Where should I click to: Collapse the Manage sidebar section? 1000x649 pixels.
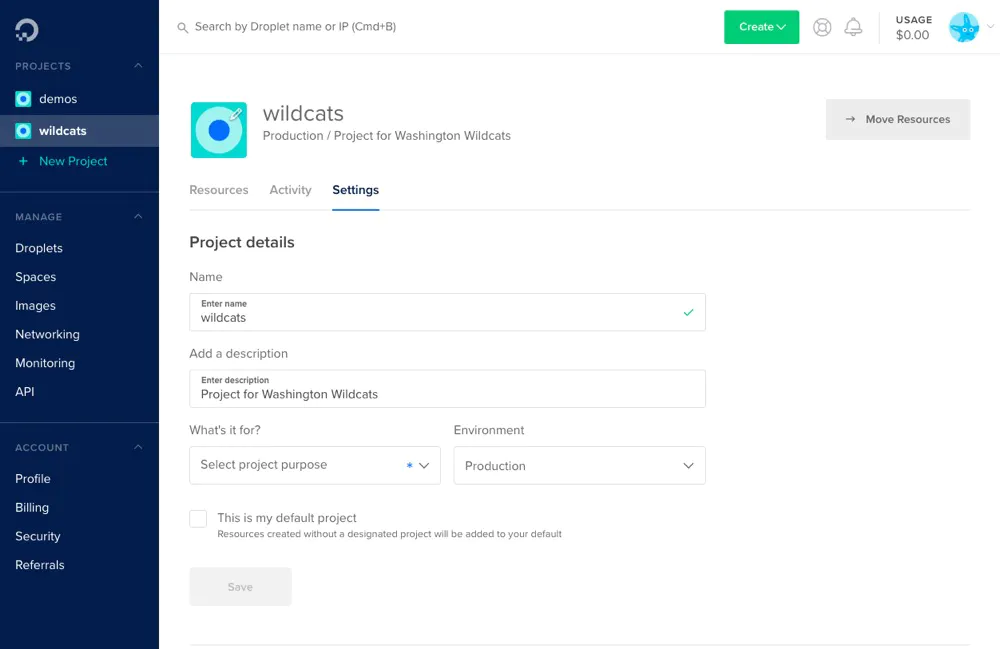click(x=138, y=217)
